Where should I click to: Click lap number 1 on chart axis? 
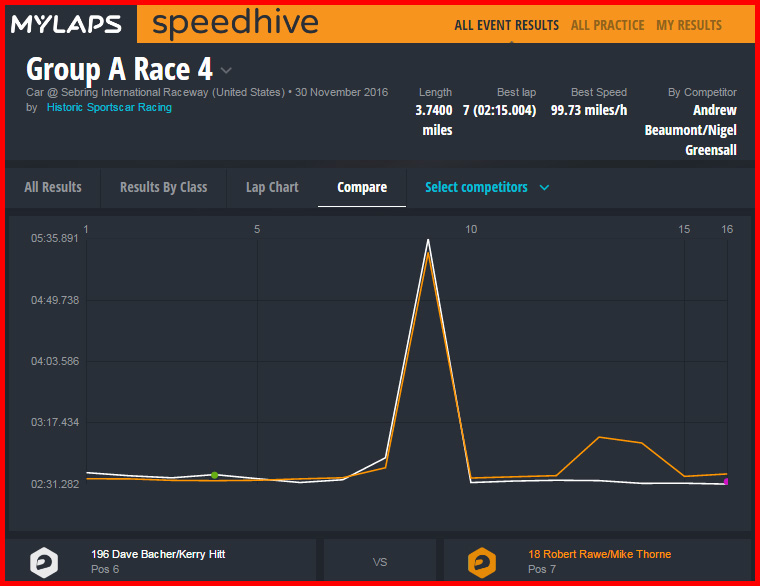(x=86, y=229)
